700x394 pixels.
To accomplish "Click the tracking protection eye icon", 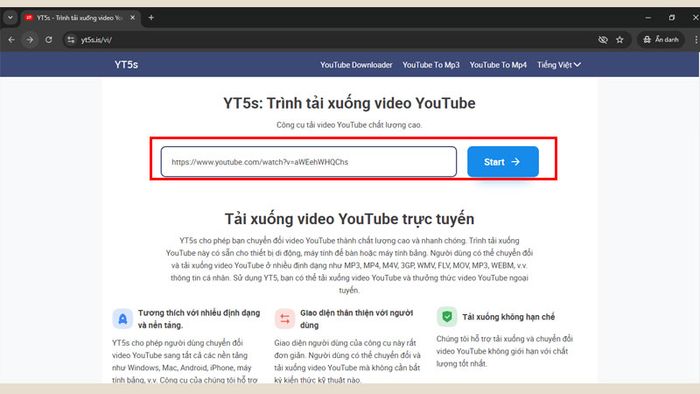I will coord(603,40).
